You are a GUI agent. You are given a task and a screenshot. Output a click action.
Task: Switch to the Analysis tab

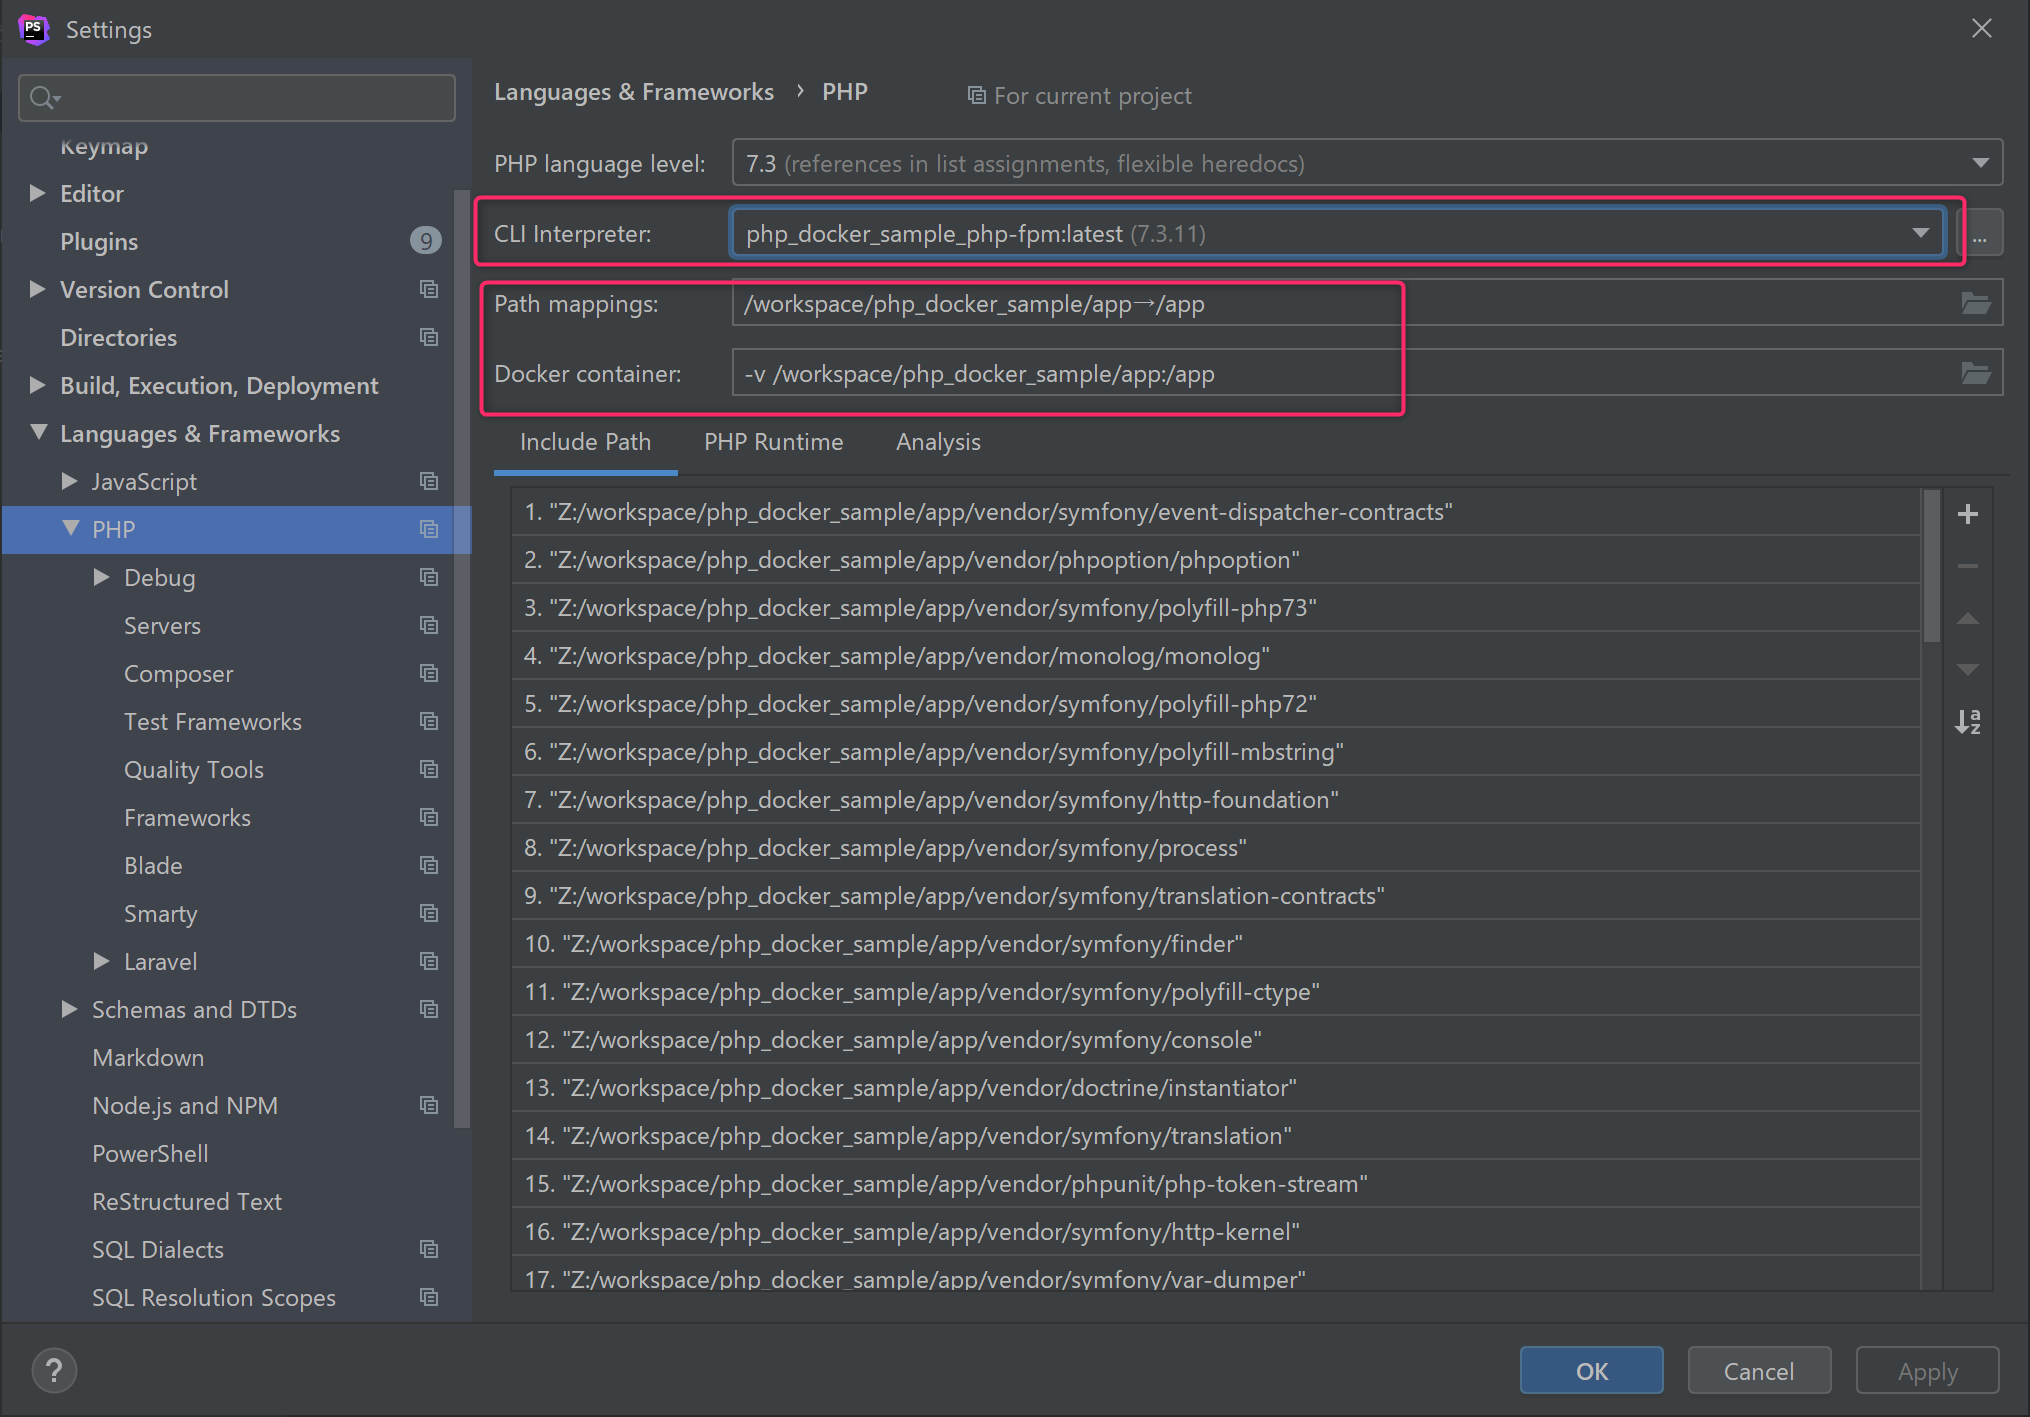[x=937, y=442]
